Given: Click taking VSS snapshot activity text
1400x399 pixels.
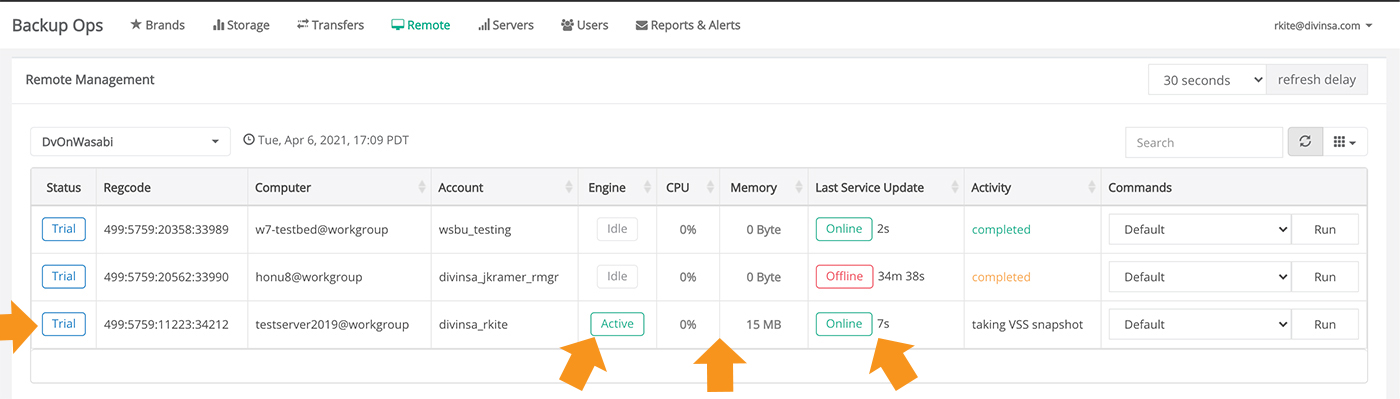Looking at the screenshot, I should click(x=1027, y=324).
